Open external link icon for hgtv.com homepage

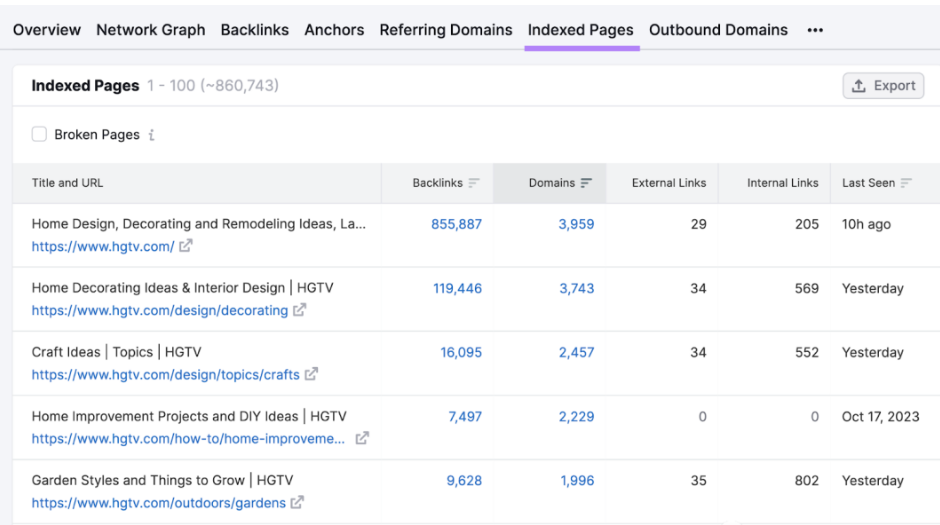[186, 246]
